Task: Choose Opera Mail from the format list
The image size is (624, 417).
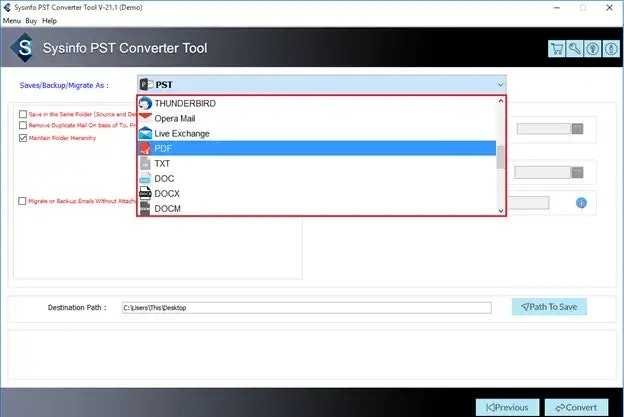Action: (x=317, y=118)
